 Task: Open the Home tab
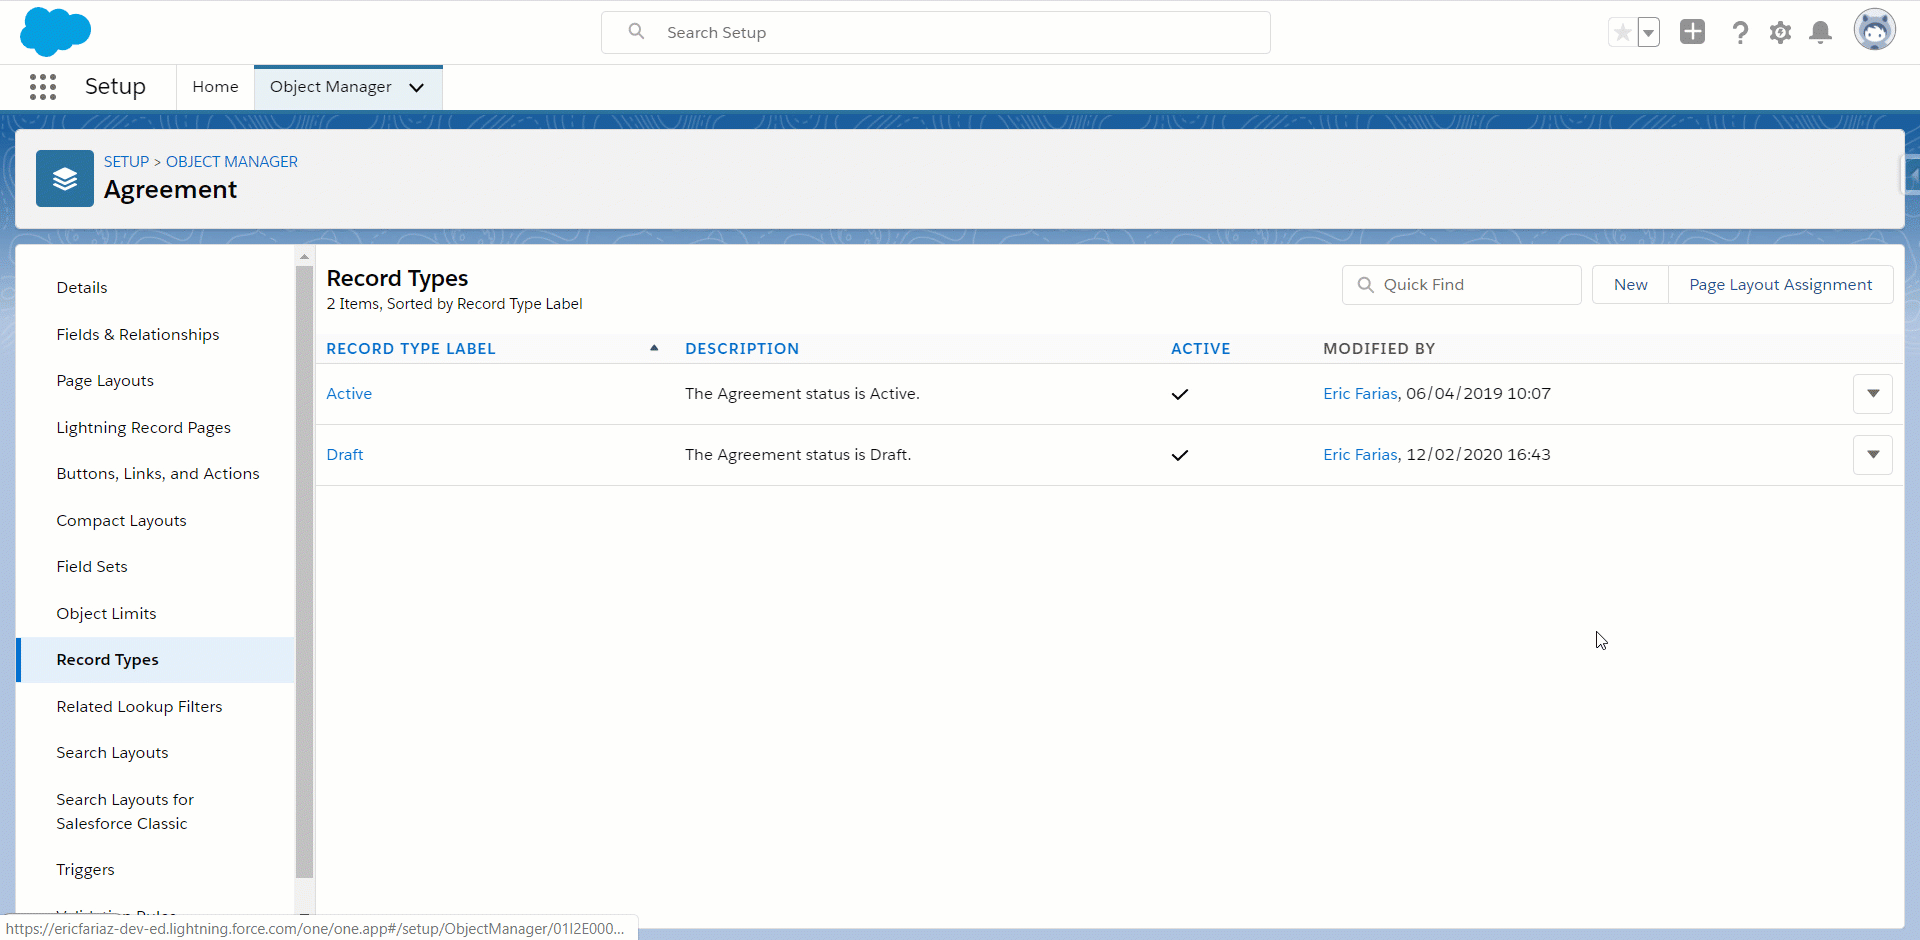(215, 87)
